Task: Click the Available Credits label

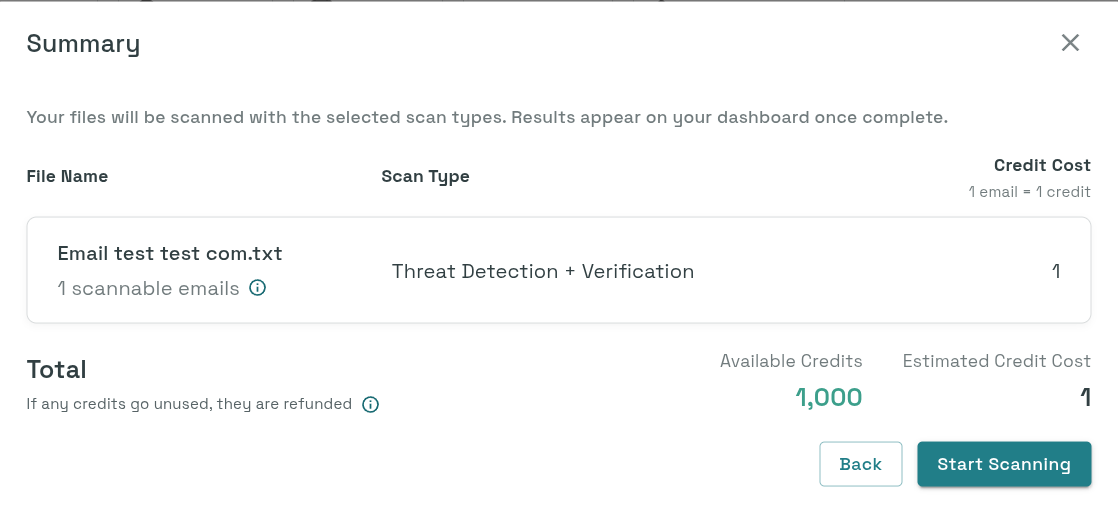Action: point(791,361)
